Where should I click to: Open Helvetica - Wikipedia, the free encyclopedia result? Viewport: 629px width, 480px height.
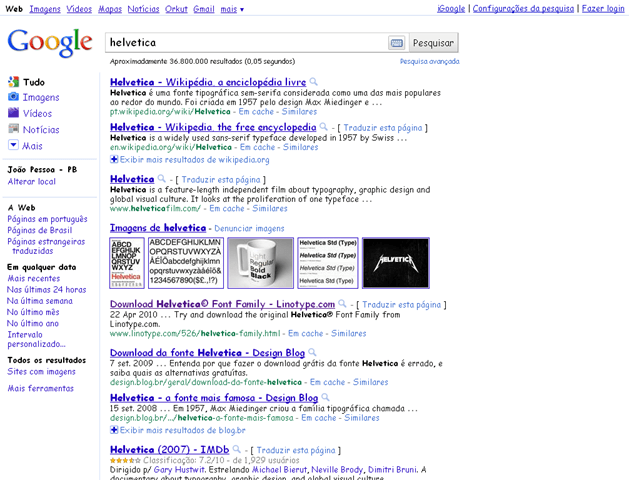(213, 127)
